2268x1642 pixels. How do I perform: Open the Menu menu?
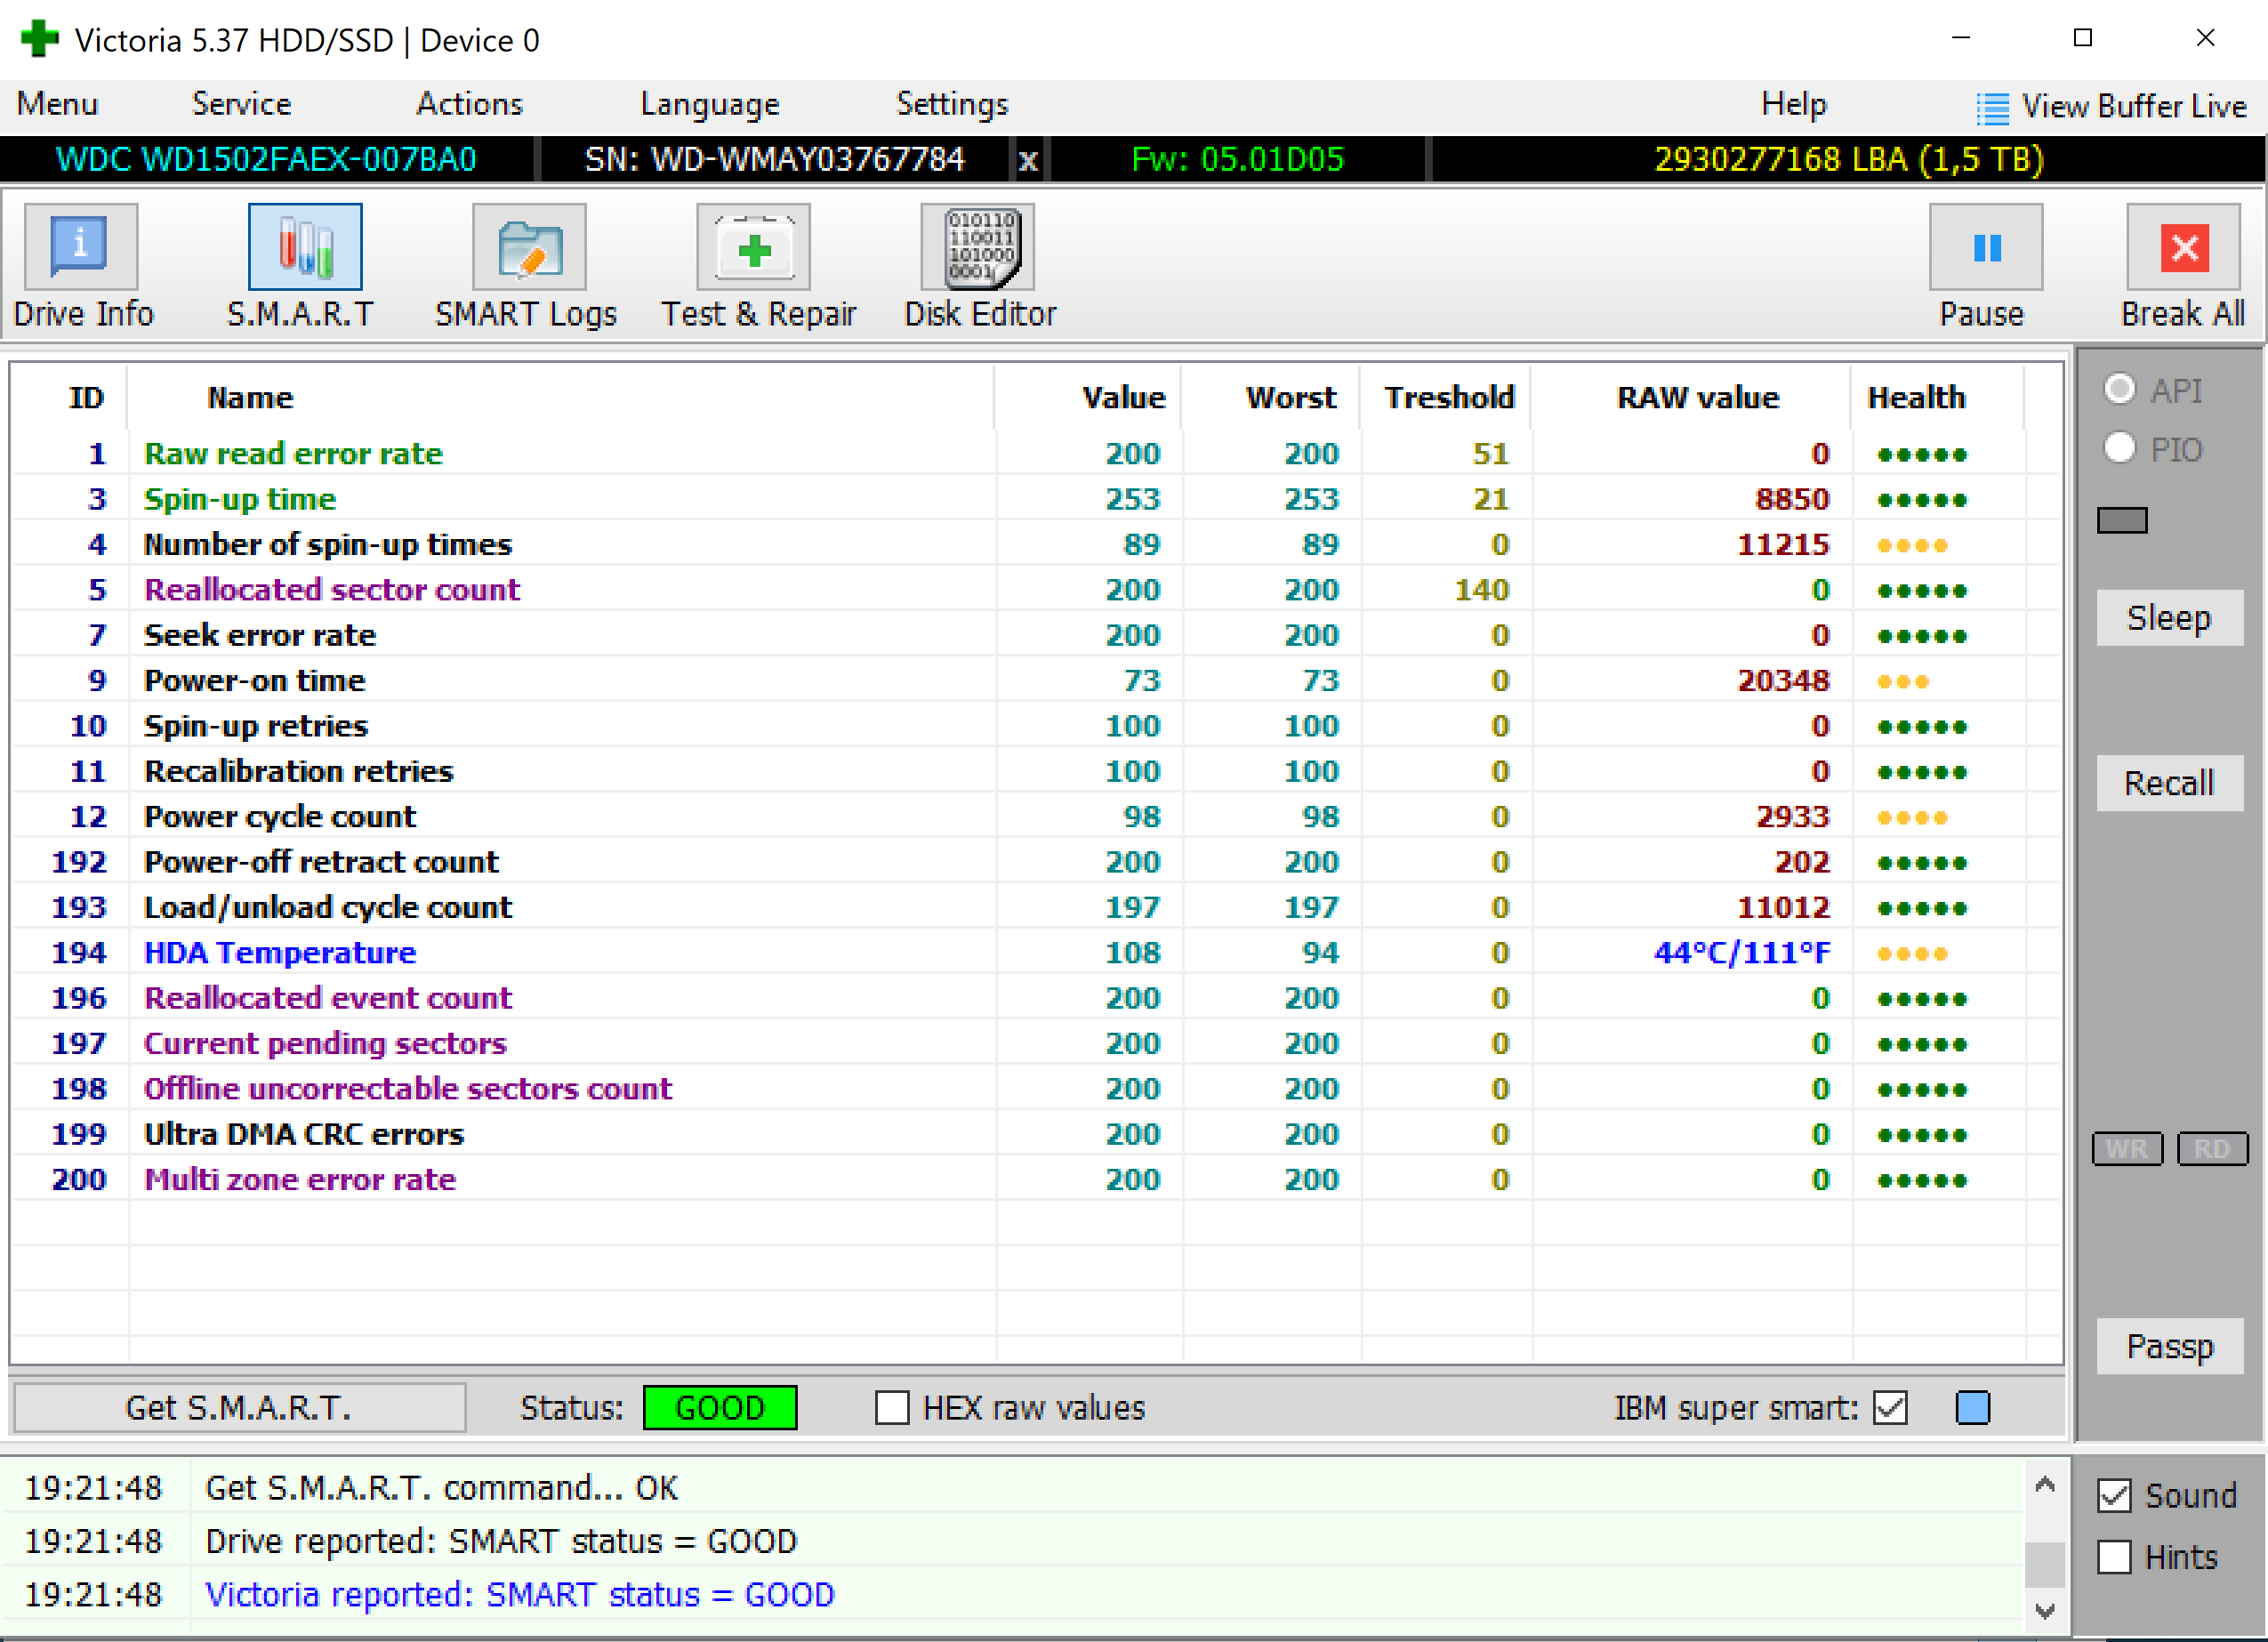57,104
